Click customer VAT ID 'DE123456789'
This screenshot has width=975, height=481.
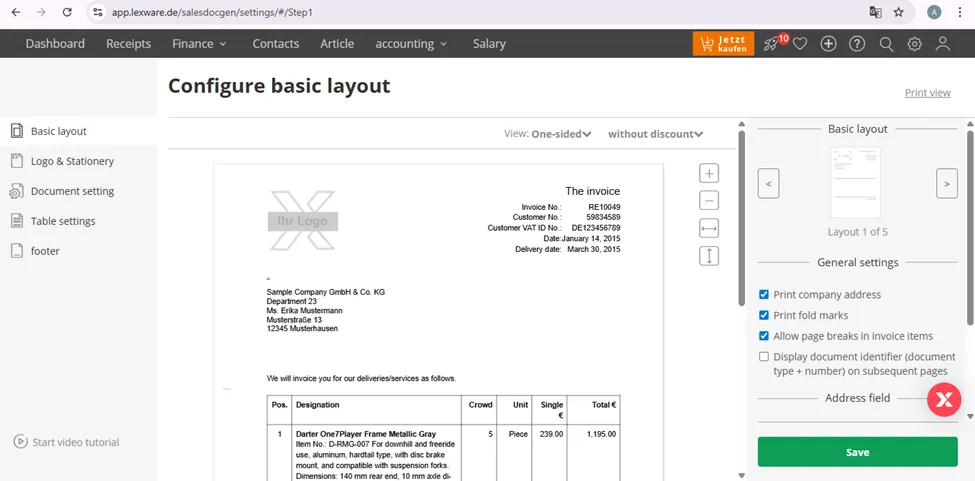[x=596, y=228]
